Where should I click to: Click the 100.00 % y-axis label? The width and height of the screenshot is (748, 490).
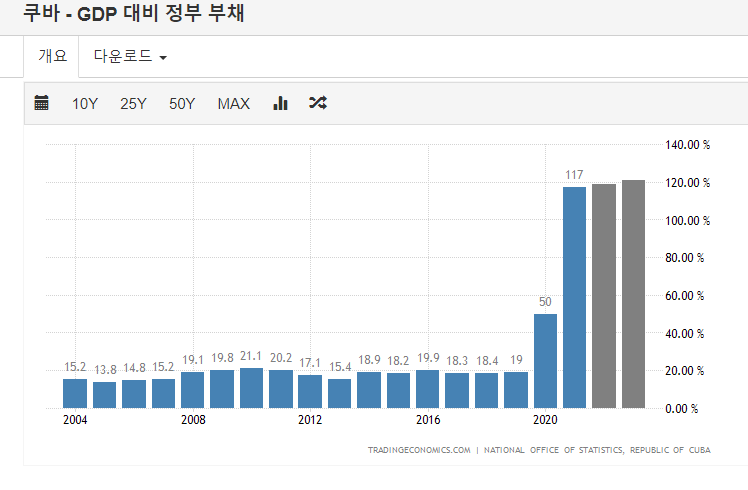pos(687,220)
